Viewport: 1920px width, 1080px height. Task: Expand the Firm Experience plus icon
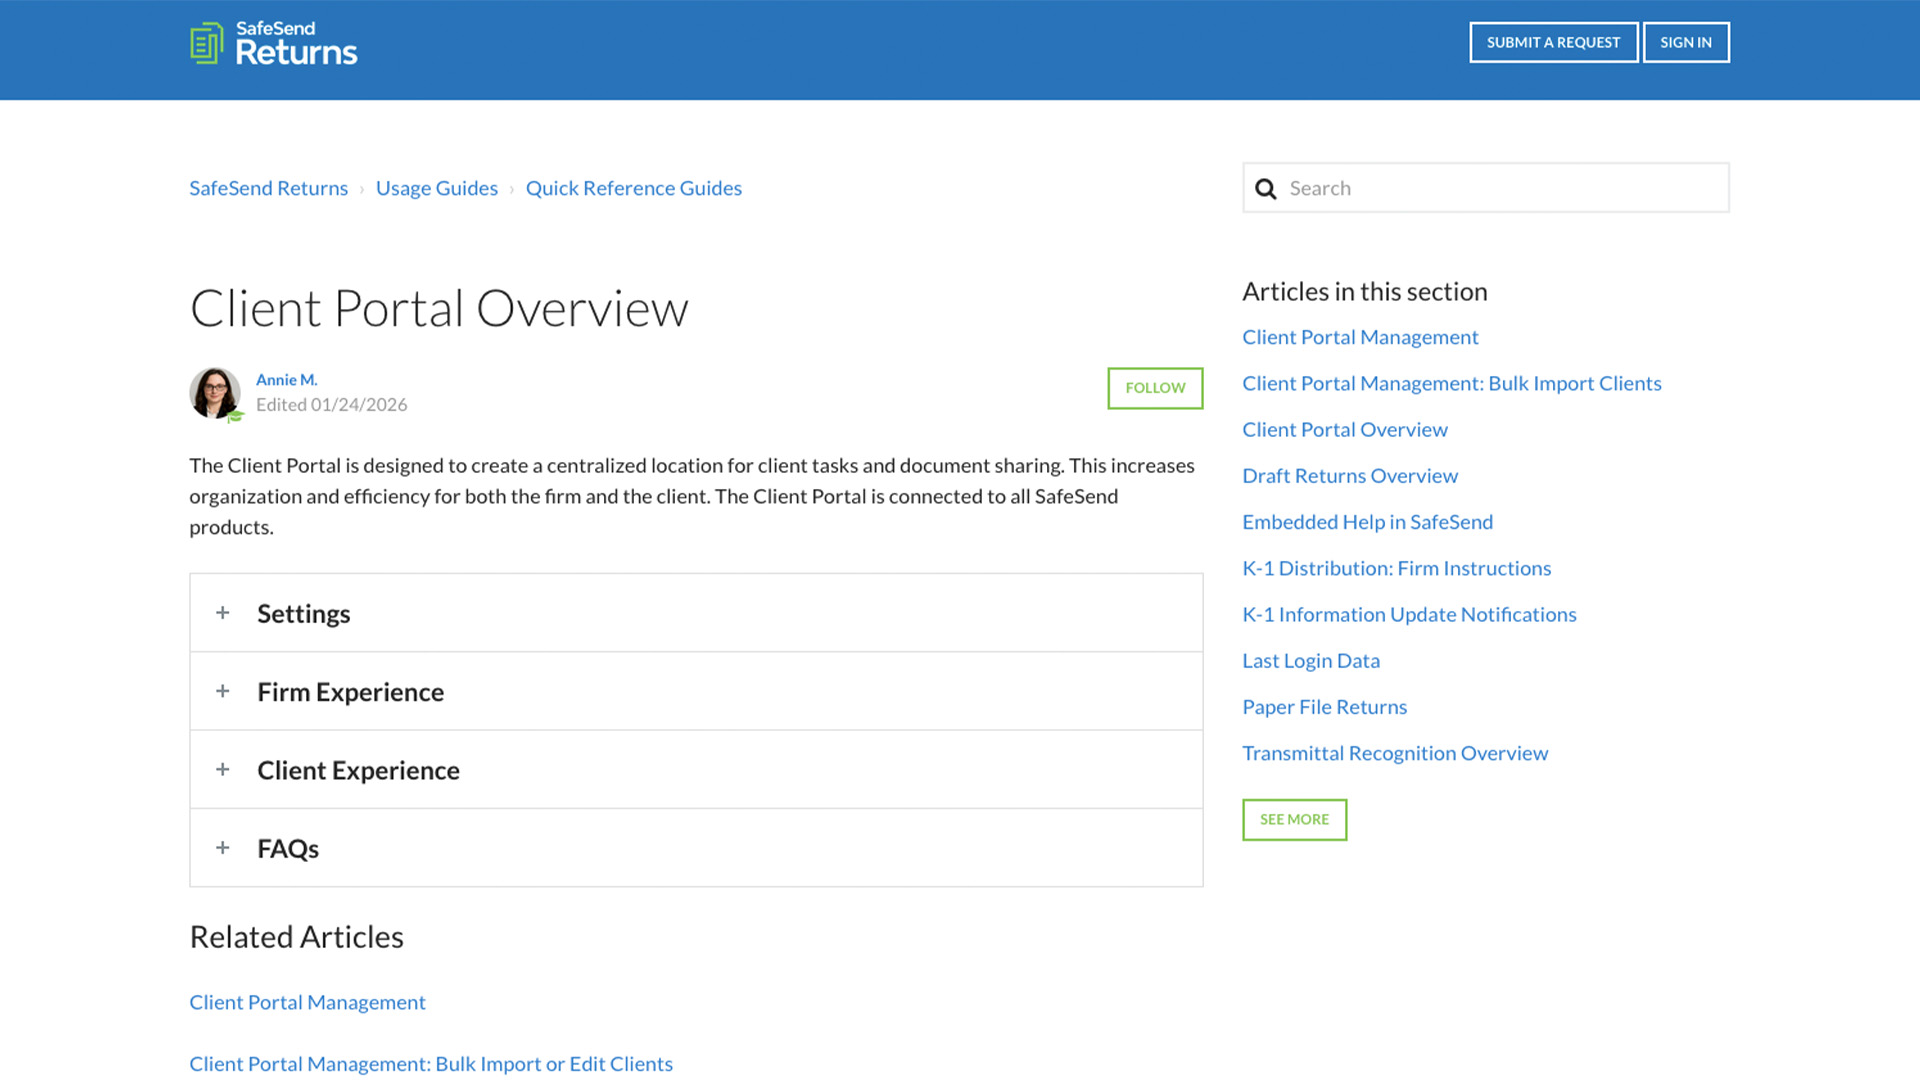click(223, 691)
